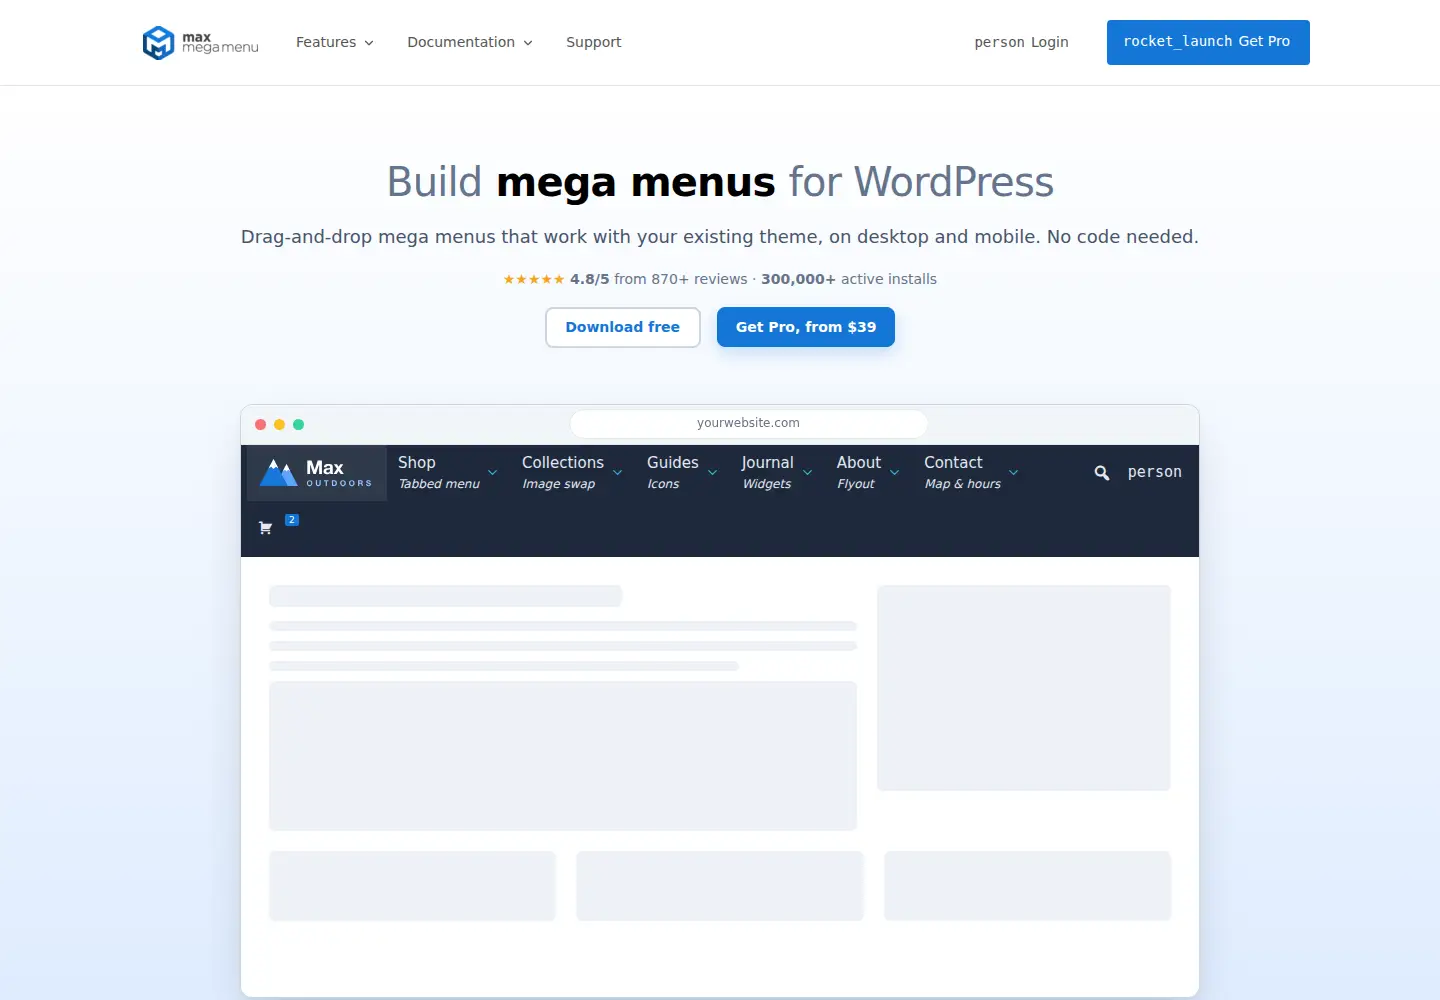
Task: Click Get Pro, from $39 button
Action: coord(806,327)
